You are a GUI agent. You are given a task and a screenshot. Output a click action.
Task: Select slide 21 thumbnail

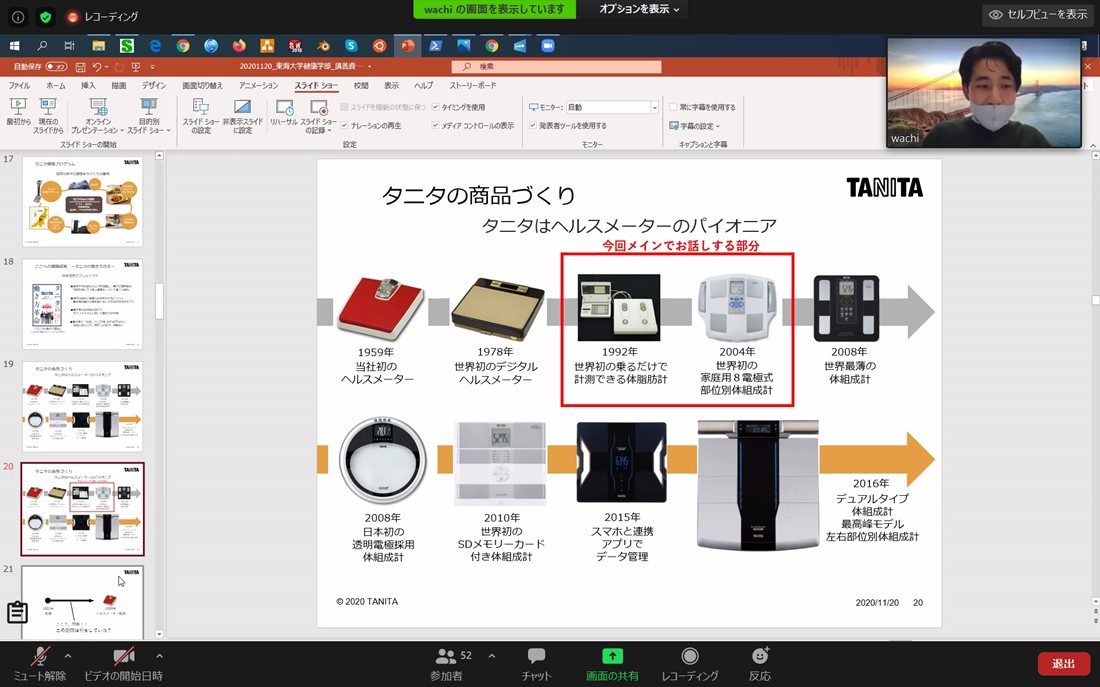tap(83, 603)
